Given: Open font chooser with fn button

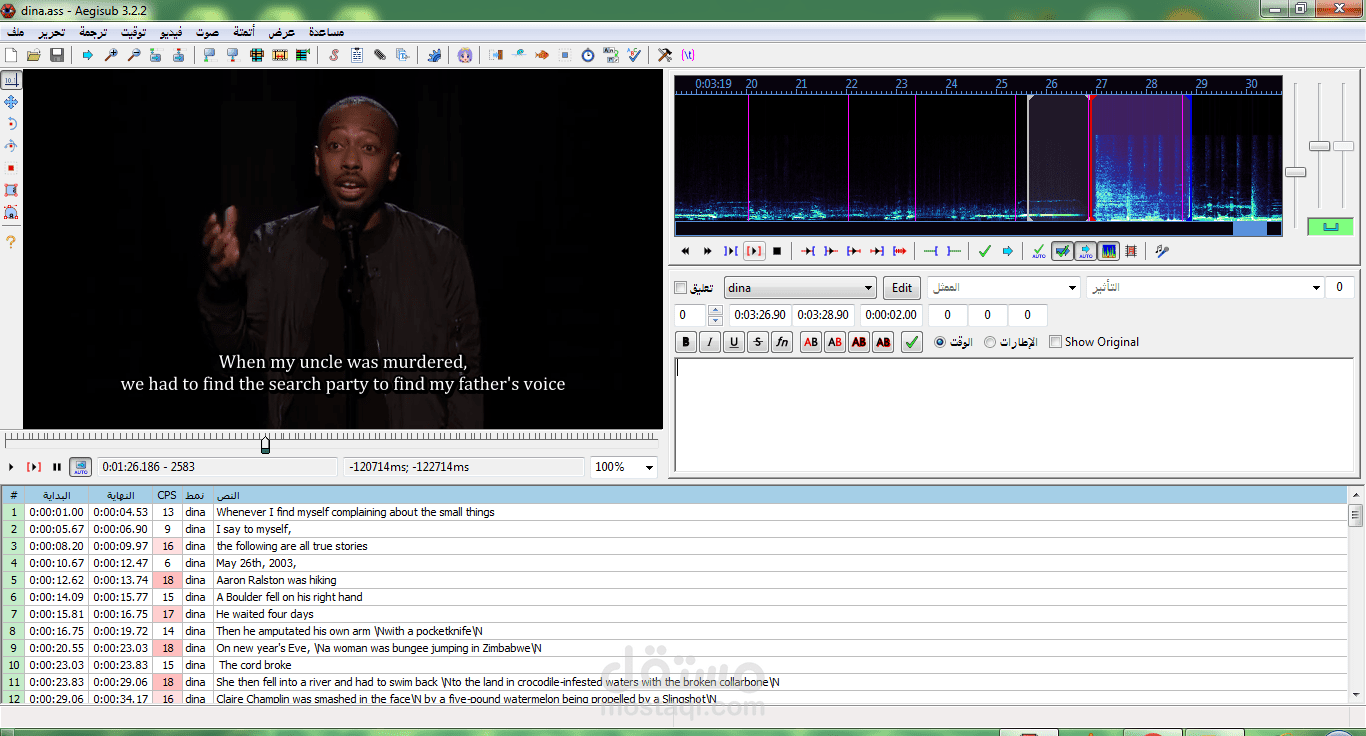Looking at the screenshot, I should (782, 342).
